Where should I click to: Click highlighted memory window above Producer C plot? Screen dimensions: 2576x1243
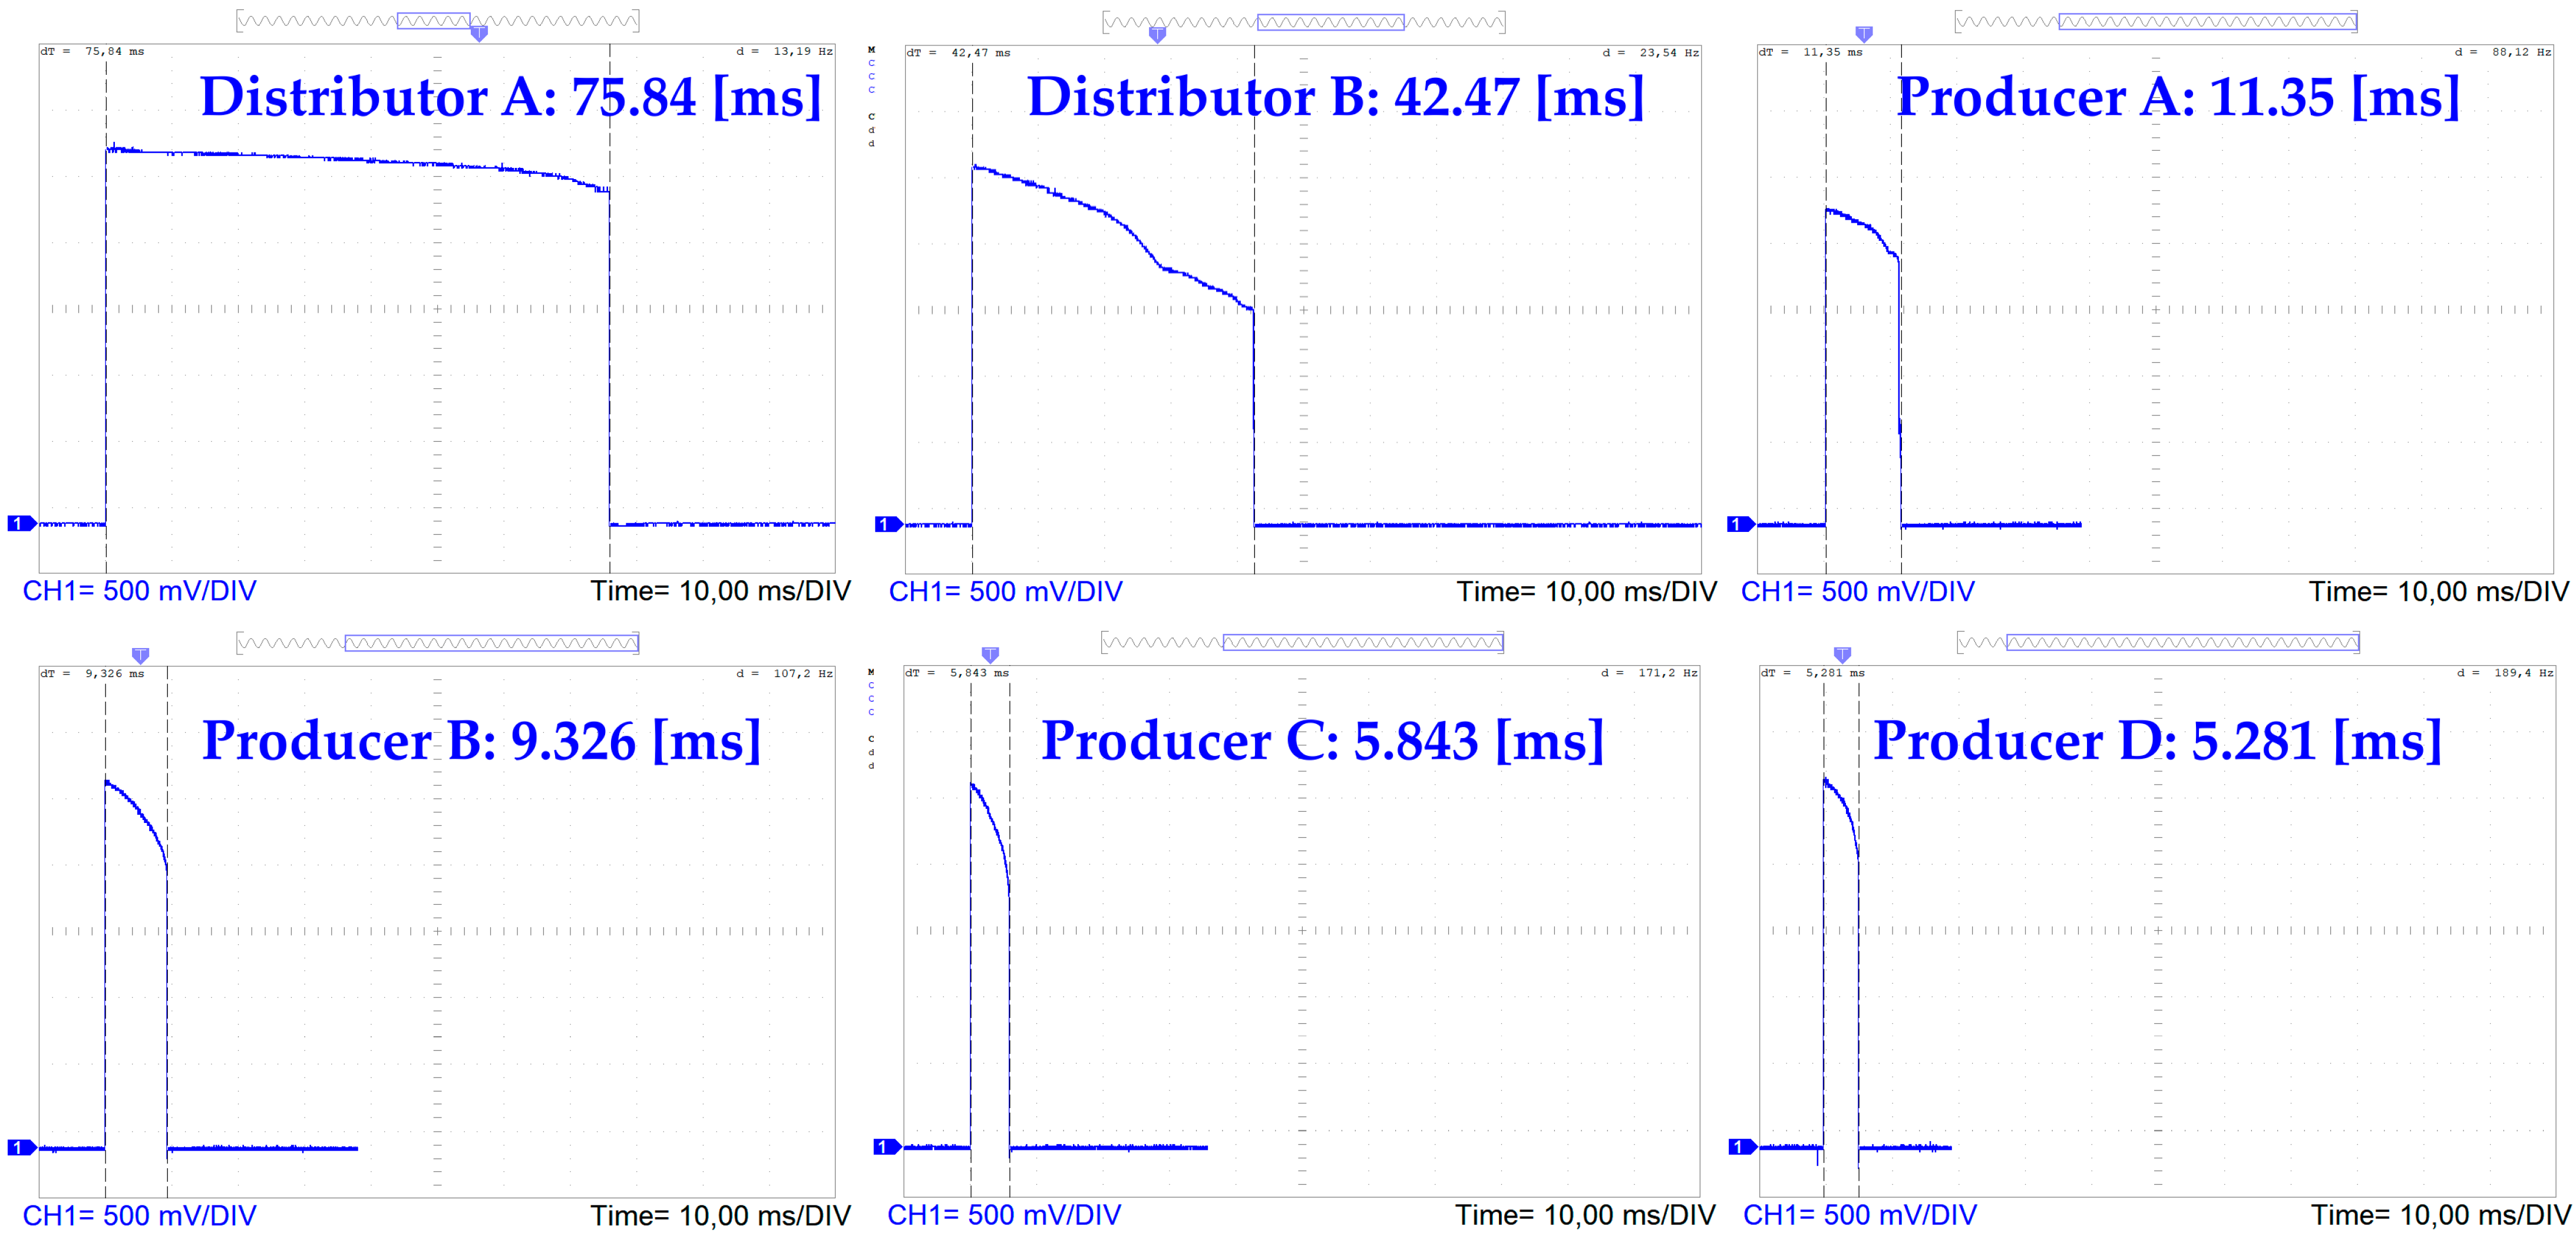pyautogui.click(x=1362, y=642)
